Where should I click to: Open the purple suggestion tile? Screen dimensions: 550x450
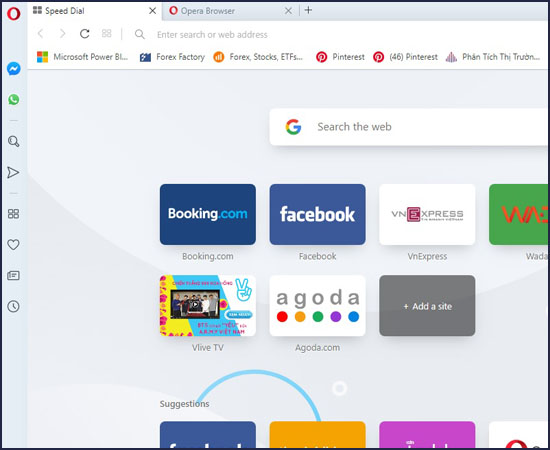pos(427,435)
